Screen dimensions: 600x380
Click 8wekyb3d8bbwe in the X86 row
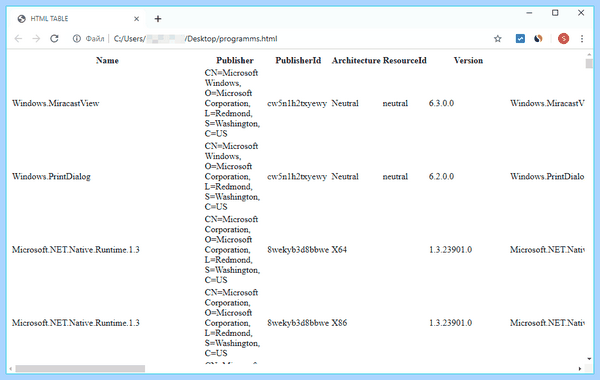tap(298, 323)
